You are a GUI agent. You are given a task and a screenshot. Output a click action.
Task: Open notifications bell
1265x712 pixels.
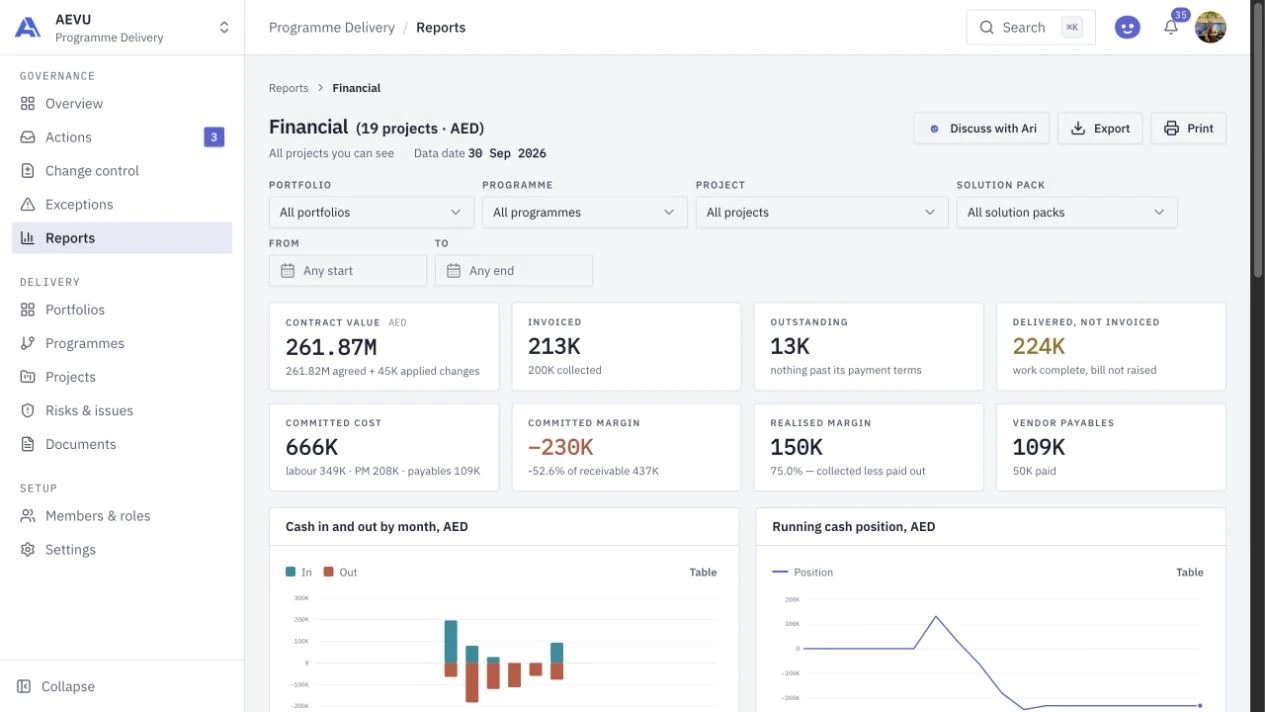(x=1171, y=28)
